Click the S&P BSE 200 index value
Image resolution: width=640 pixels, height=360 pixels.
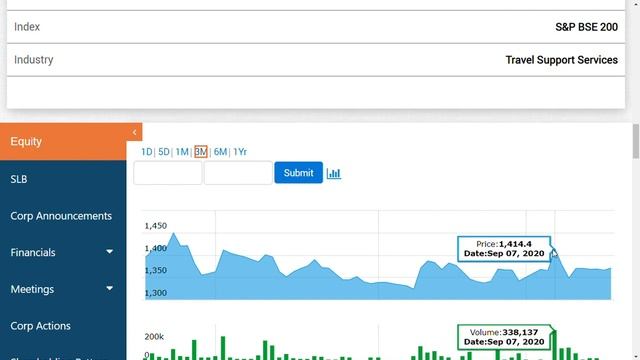[x=587, y=27]
